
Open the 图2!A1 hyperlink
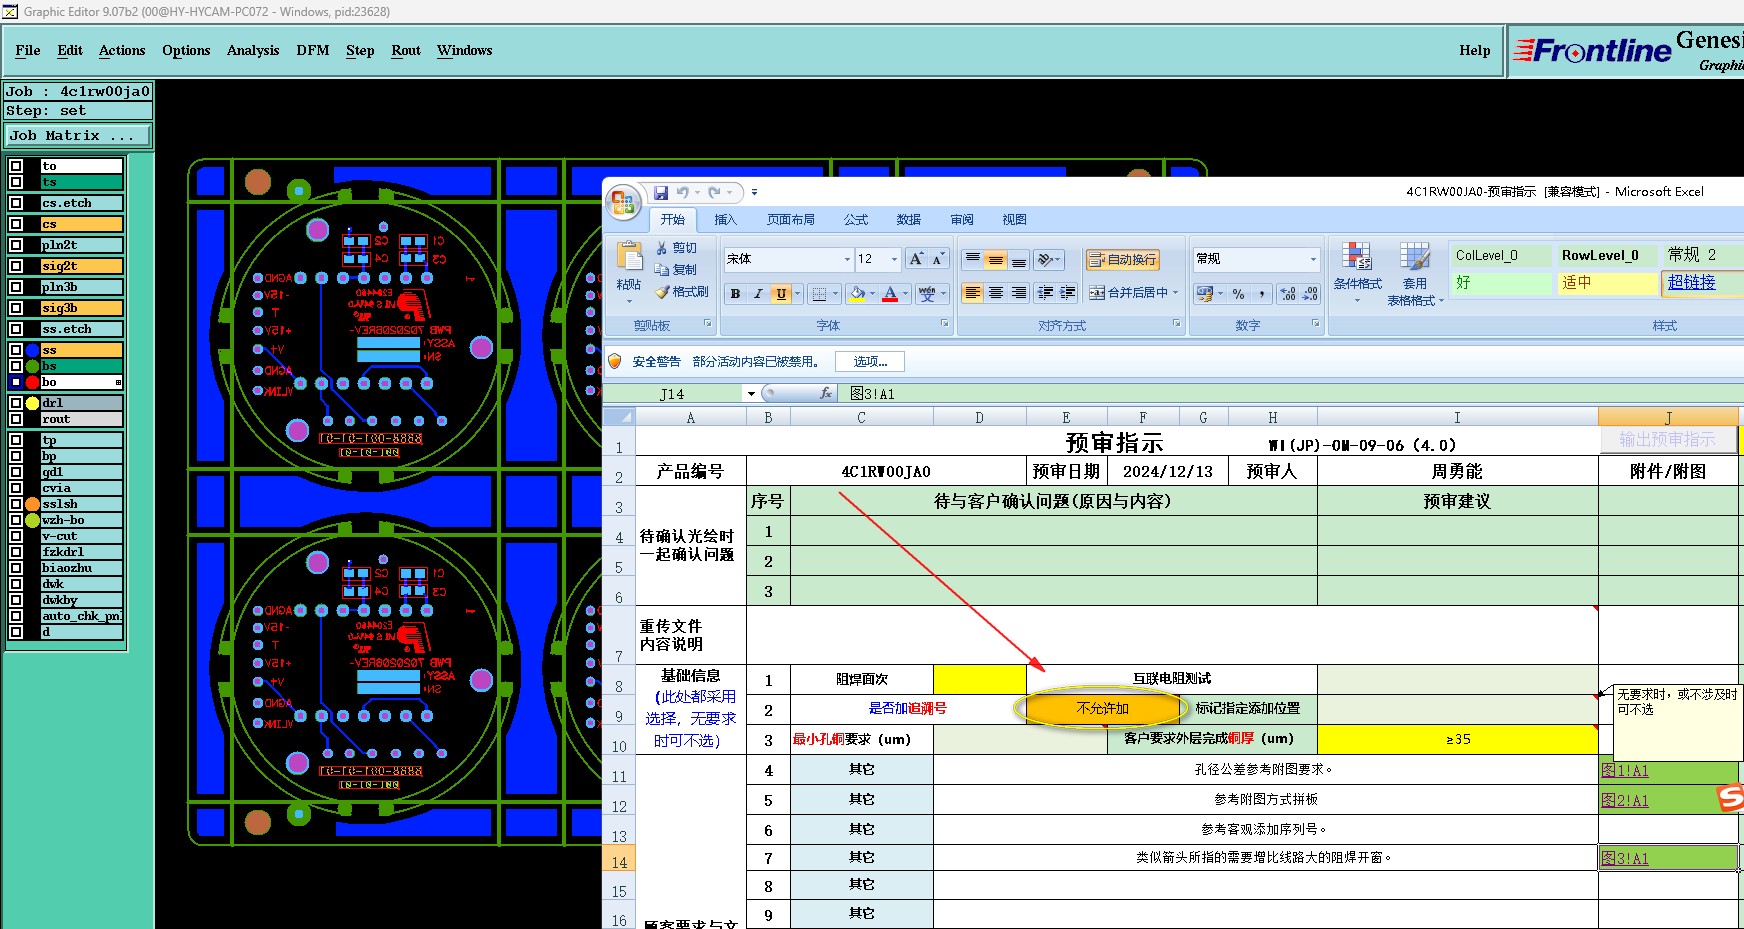1625,800
